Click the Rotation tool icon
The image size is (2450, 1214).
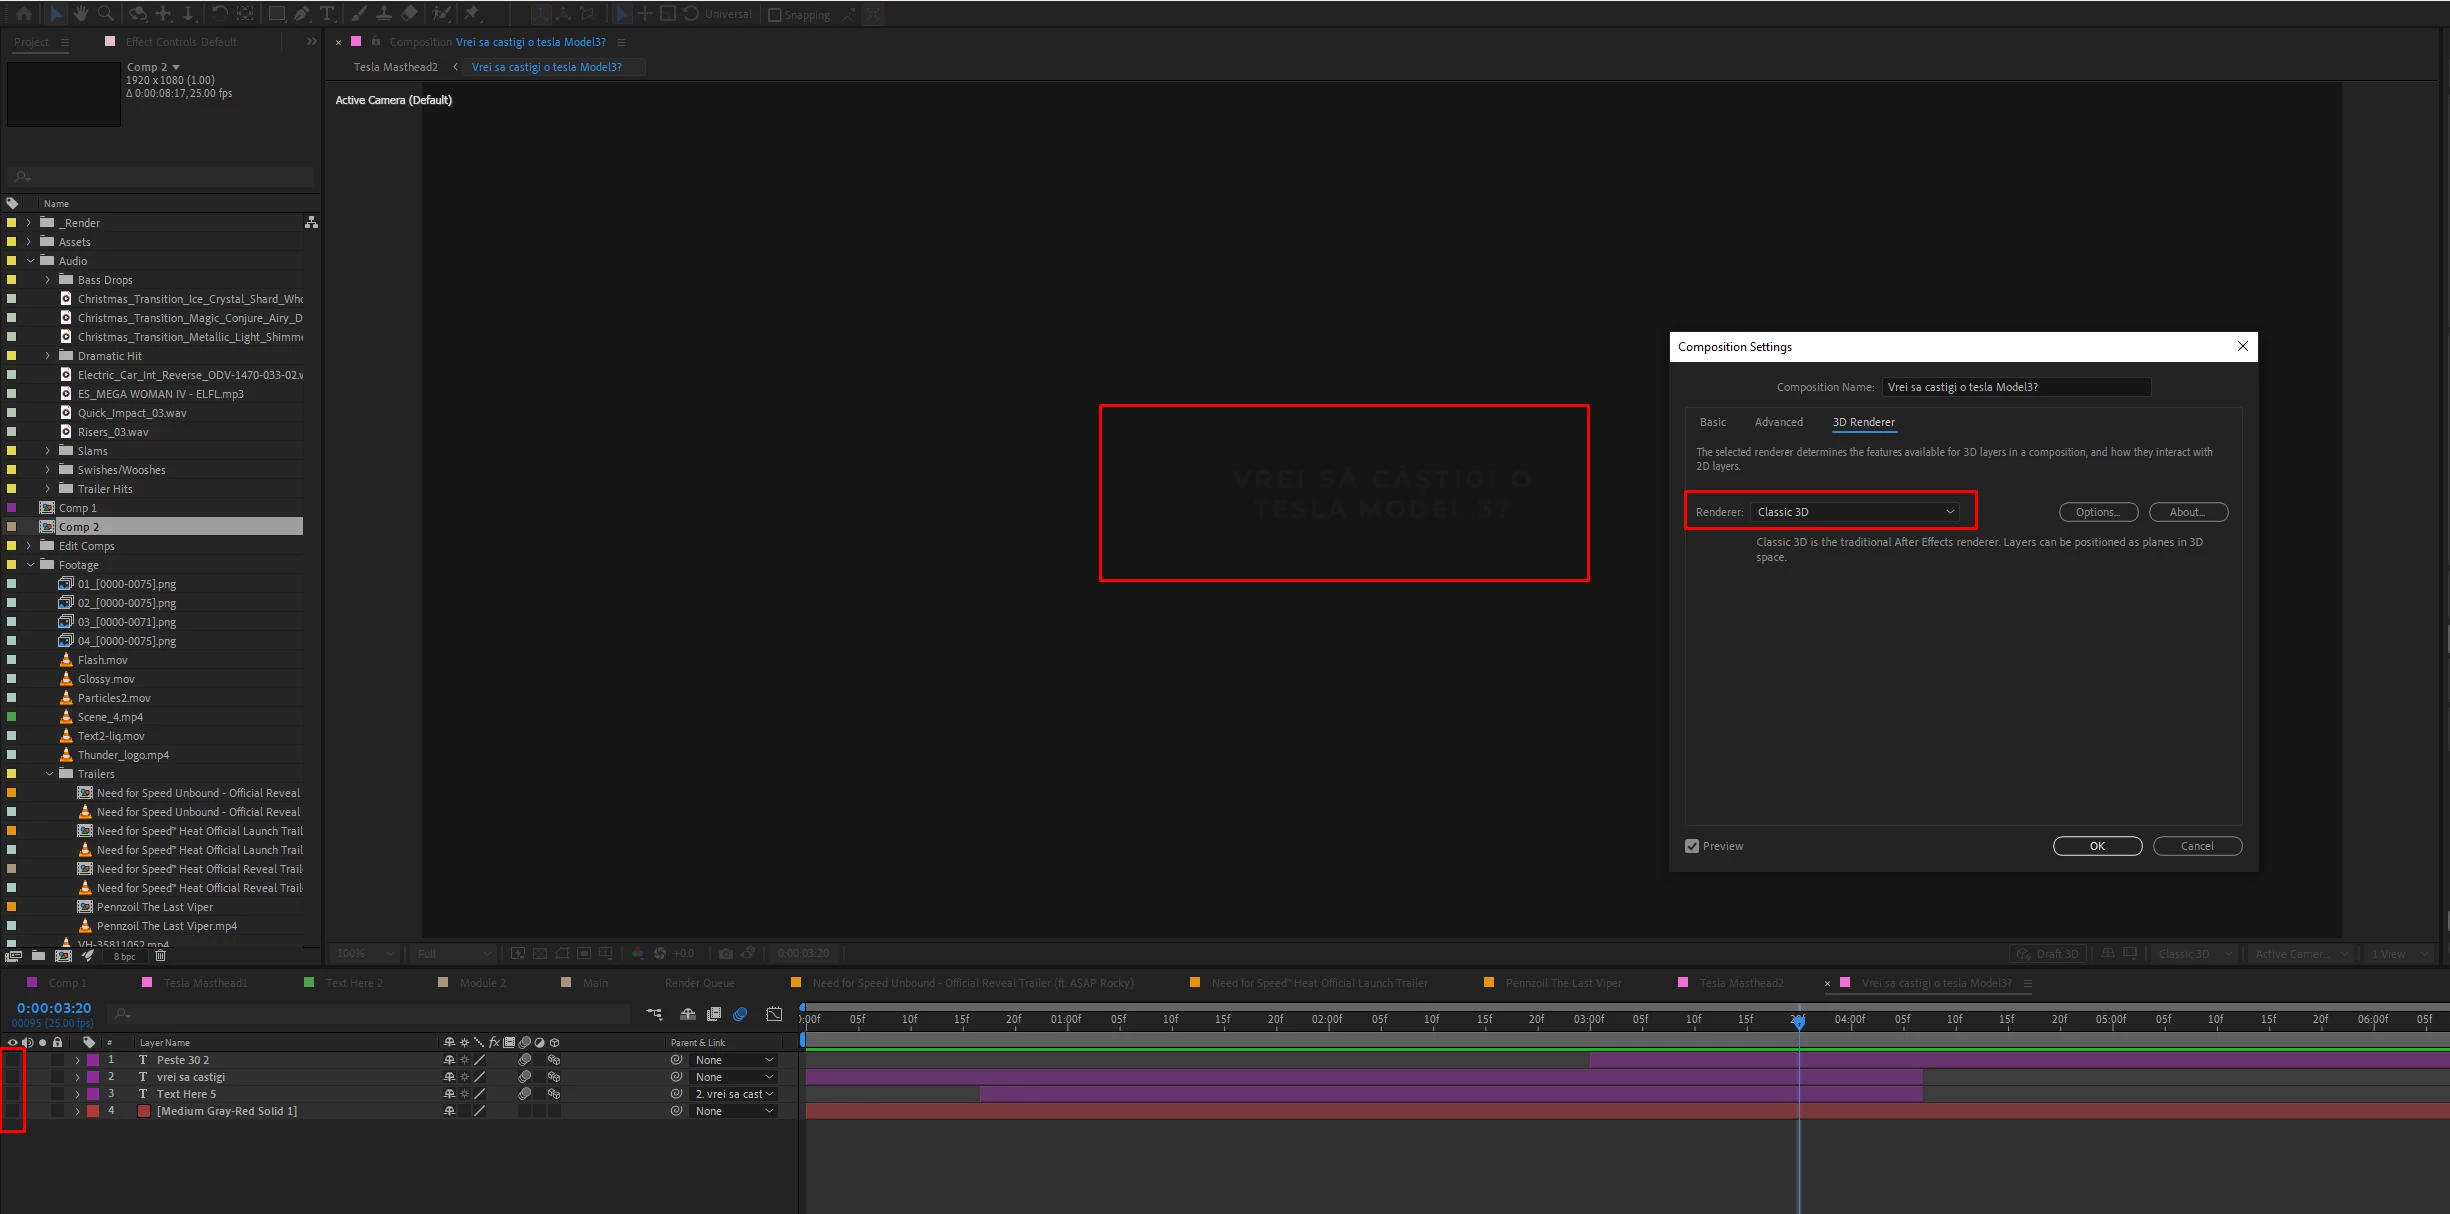tap(219, 13)
